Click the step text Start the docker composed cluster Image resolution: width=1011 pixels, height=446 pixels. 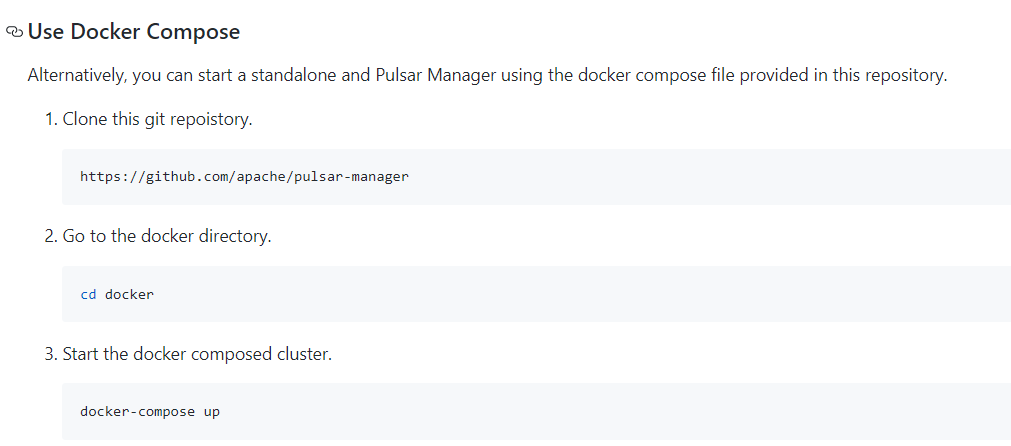click(x=197, y=354)
